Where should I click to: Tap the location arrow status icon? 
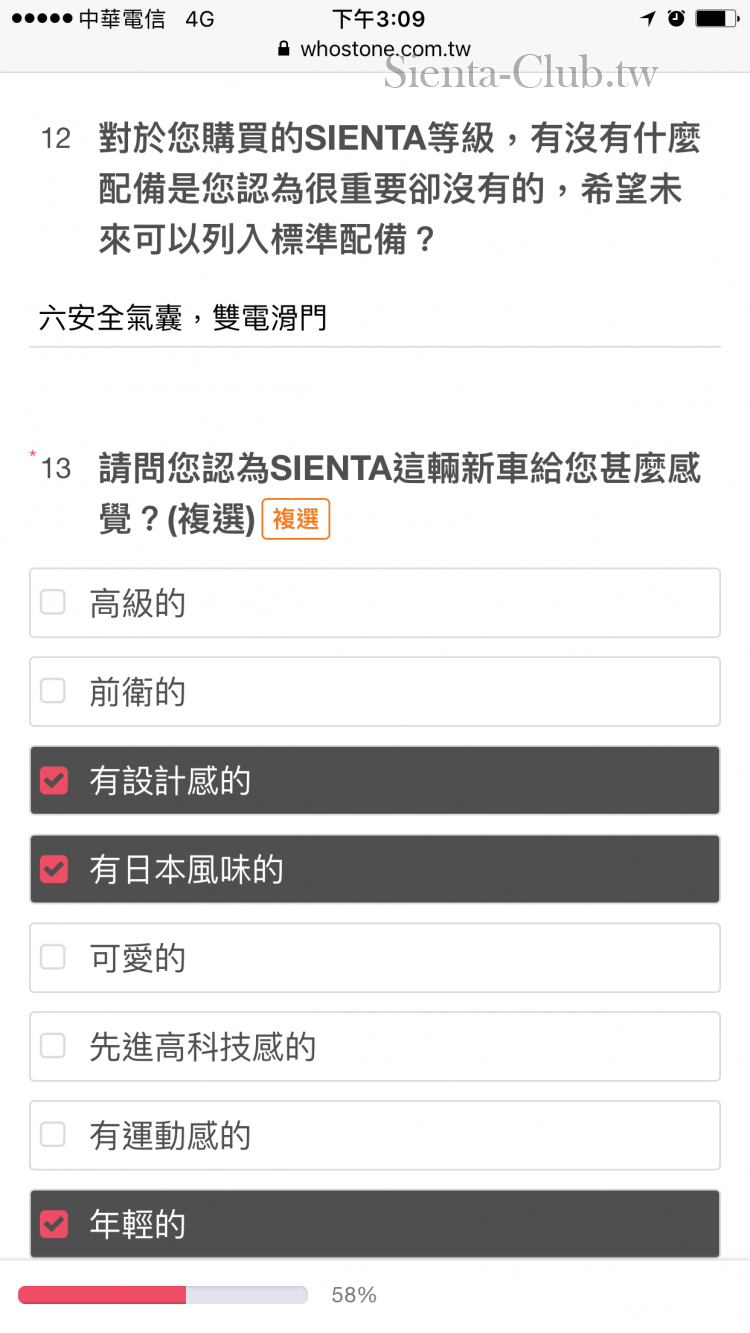[648, 18]
